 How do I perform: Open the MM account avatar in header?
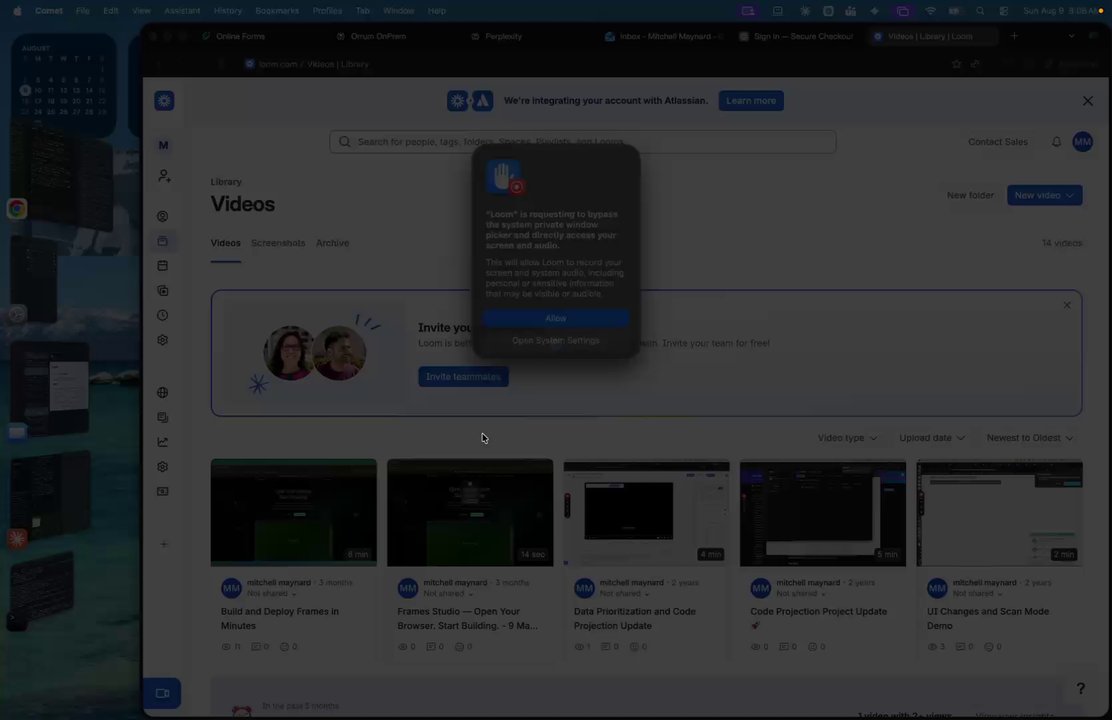[1082, 142]
